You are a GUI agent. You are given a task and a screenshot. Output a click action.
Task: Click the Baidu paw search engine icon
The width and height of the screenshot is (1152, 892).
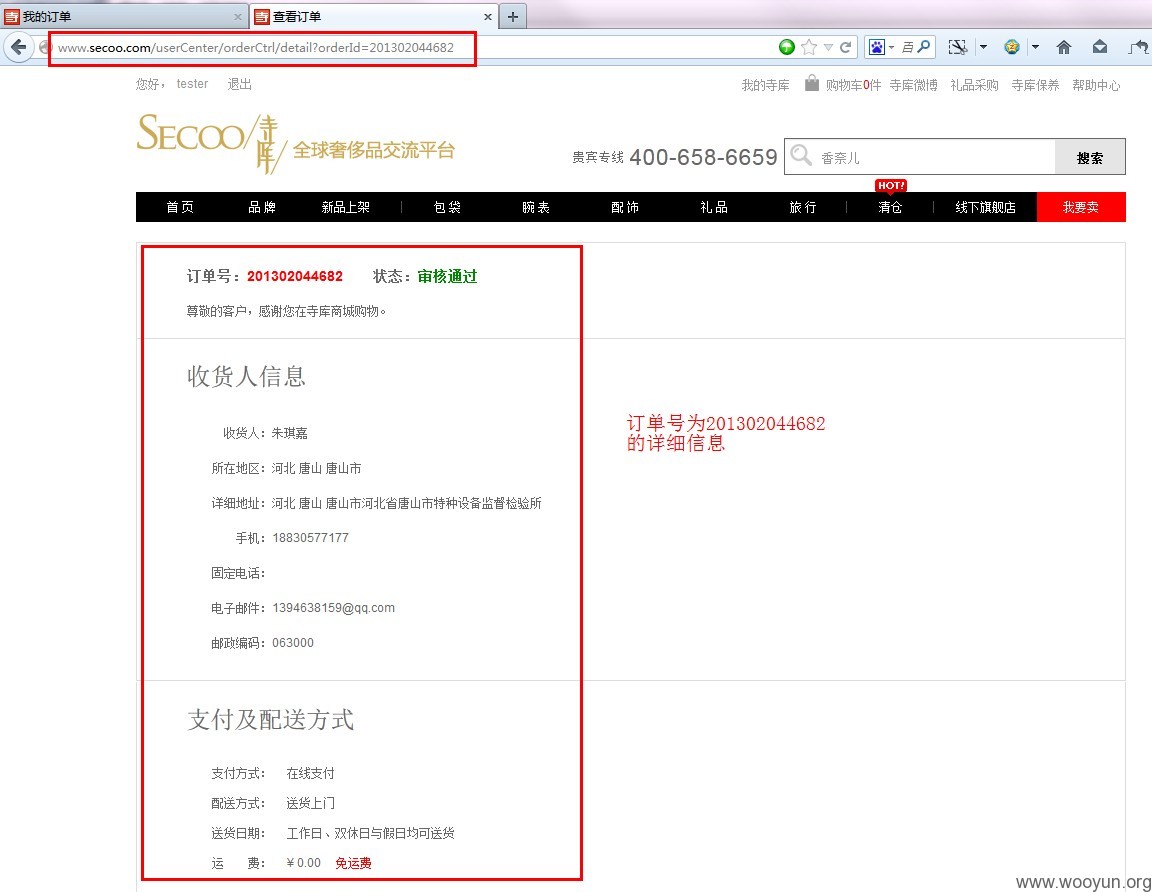[x=876, y=47]
